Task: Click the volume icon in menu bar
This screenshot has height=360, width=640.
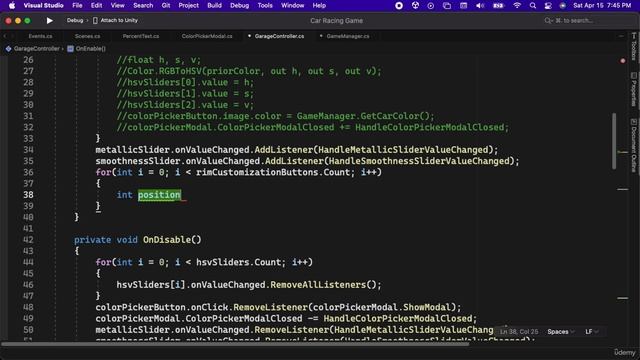Action: pyautogui.click(x=480, y=5)
